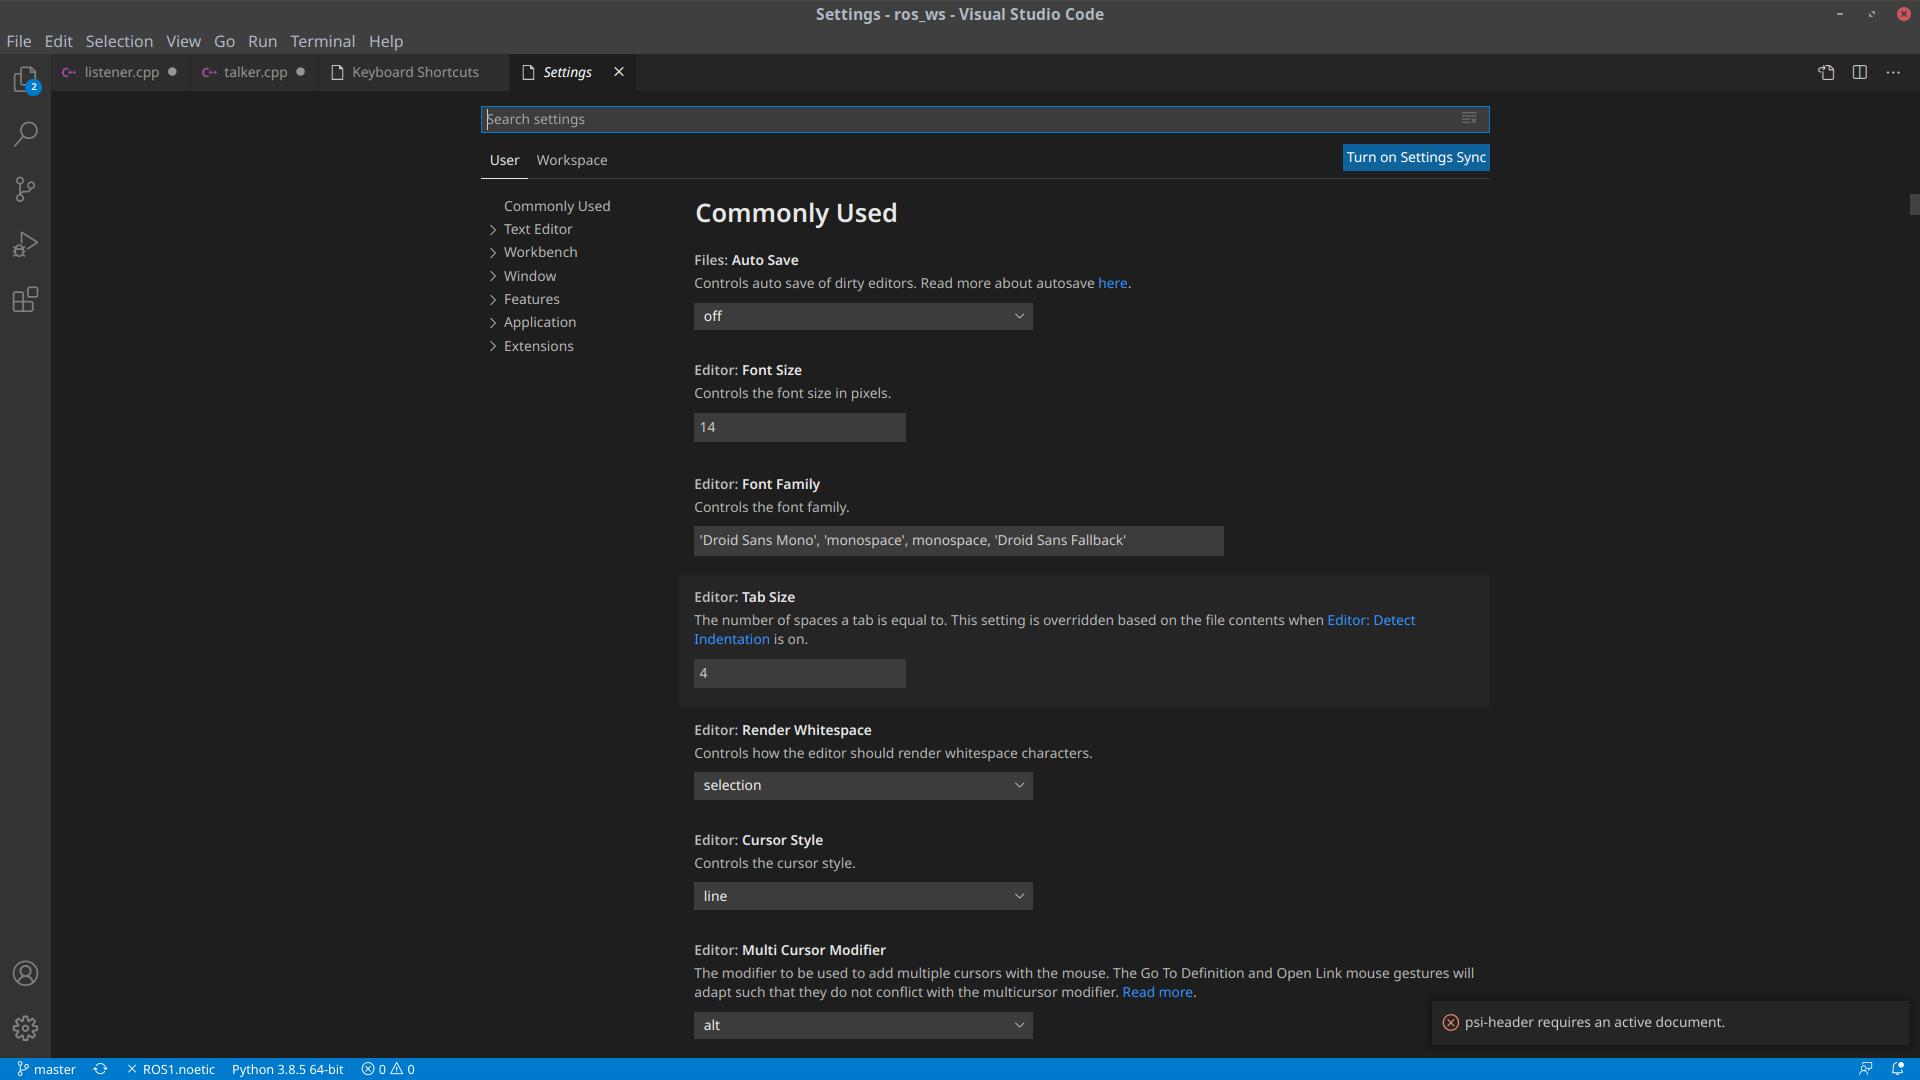This screenshot has width=1920, height=1080.
Task: Switch to the Workspace settings tab
Action: (x=571, y=160)
